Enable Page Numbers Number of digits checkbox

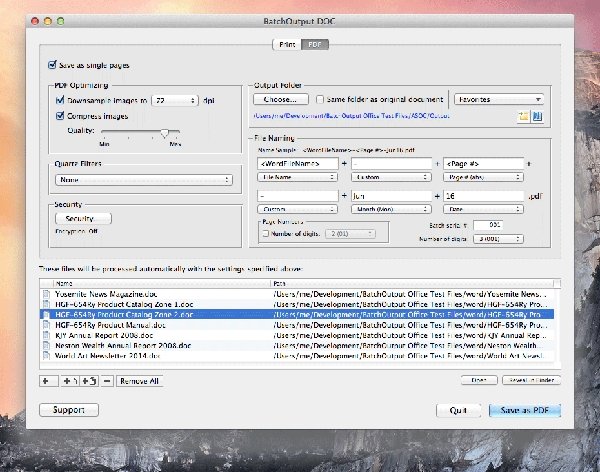(x=266, y=233)
